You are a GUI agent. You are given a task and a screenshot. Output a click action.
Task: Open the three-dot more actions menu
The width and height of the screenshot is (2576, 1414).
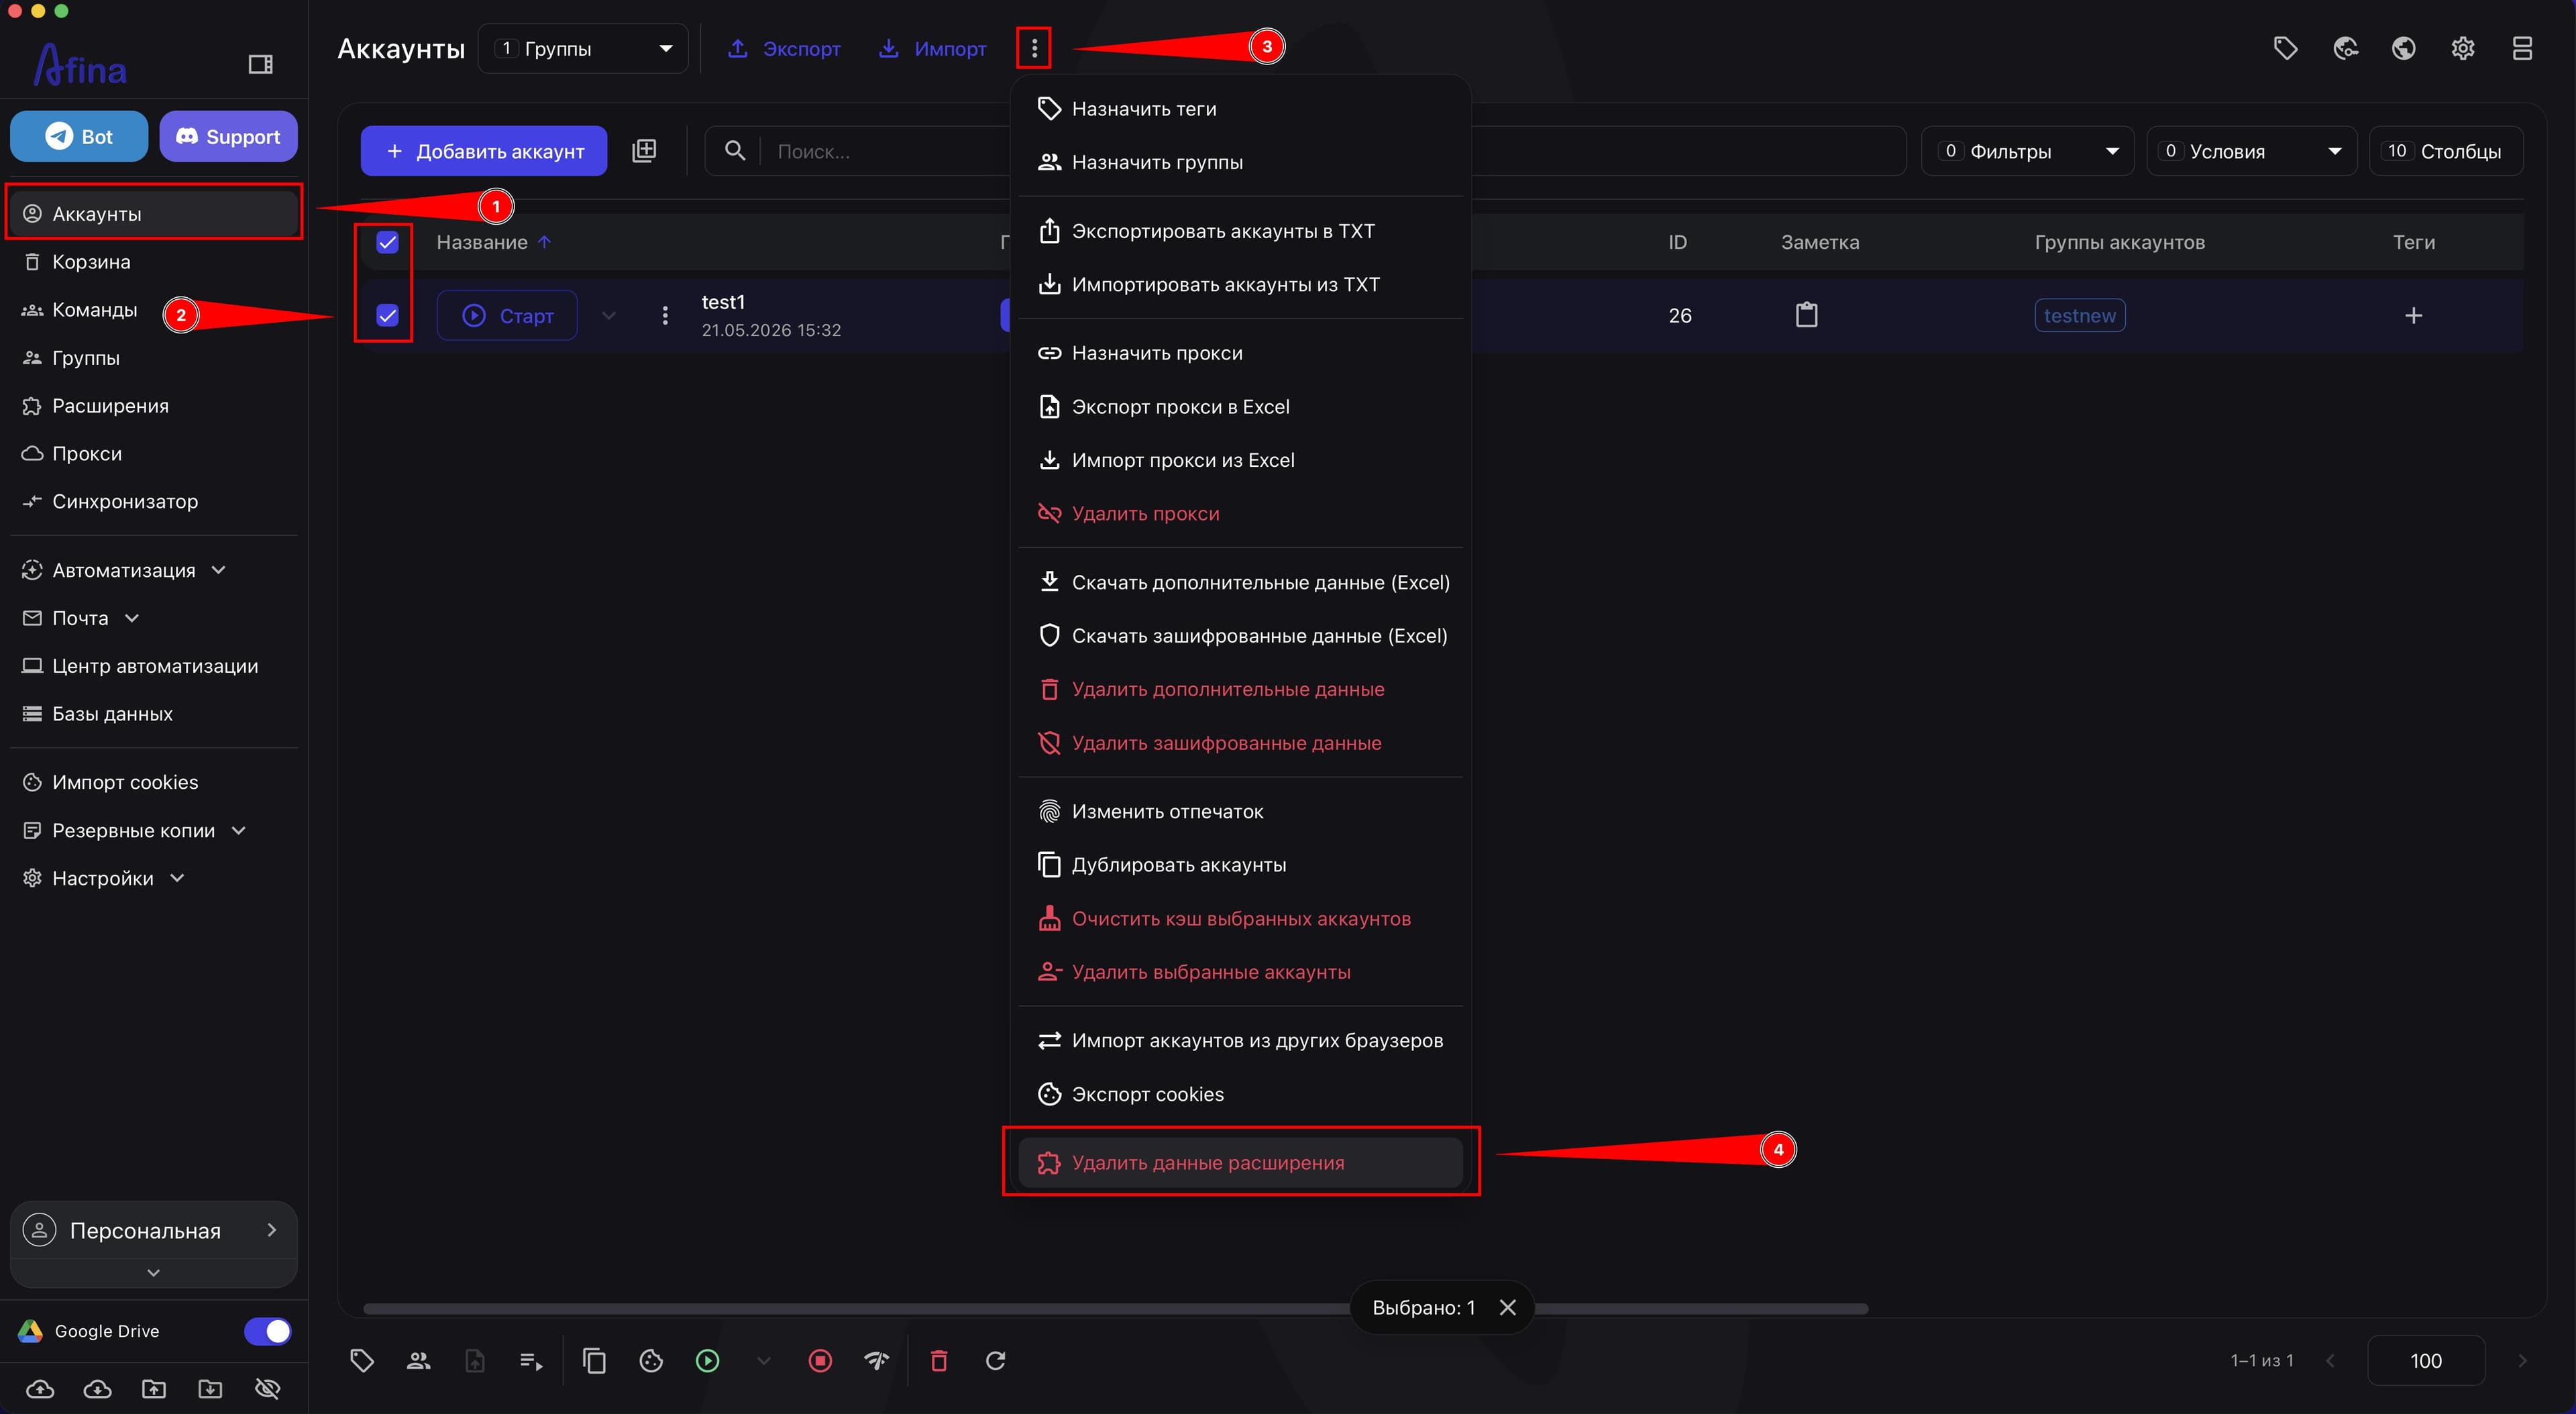pyautogui.click(x=1034, y=48)
